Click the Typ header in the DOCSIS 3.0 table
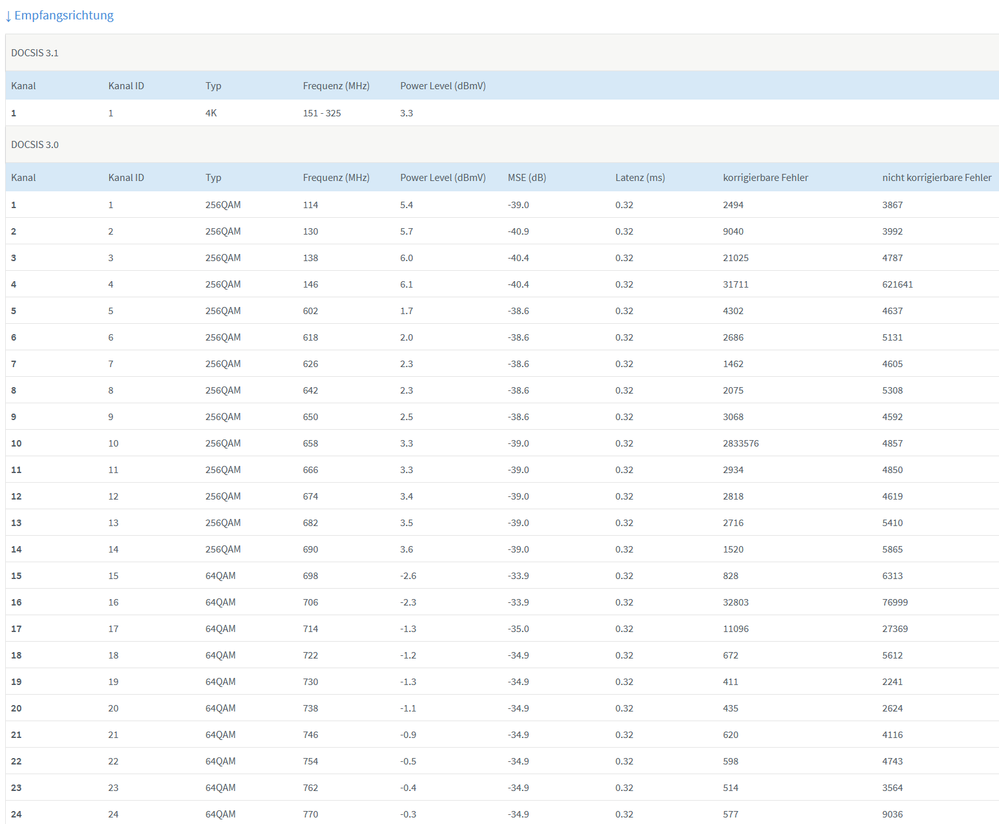 [x=214, y=178]
